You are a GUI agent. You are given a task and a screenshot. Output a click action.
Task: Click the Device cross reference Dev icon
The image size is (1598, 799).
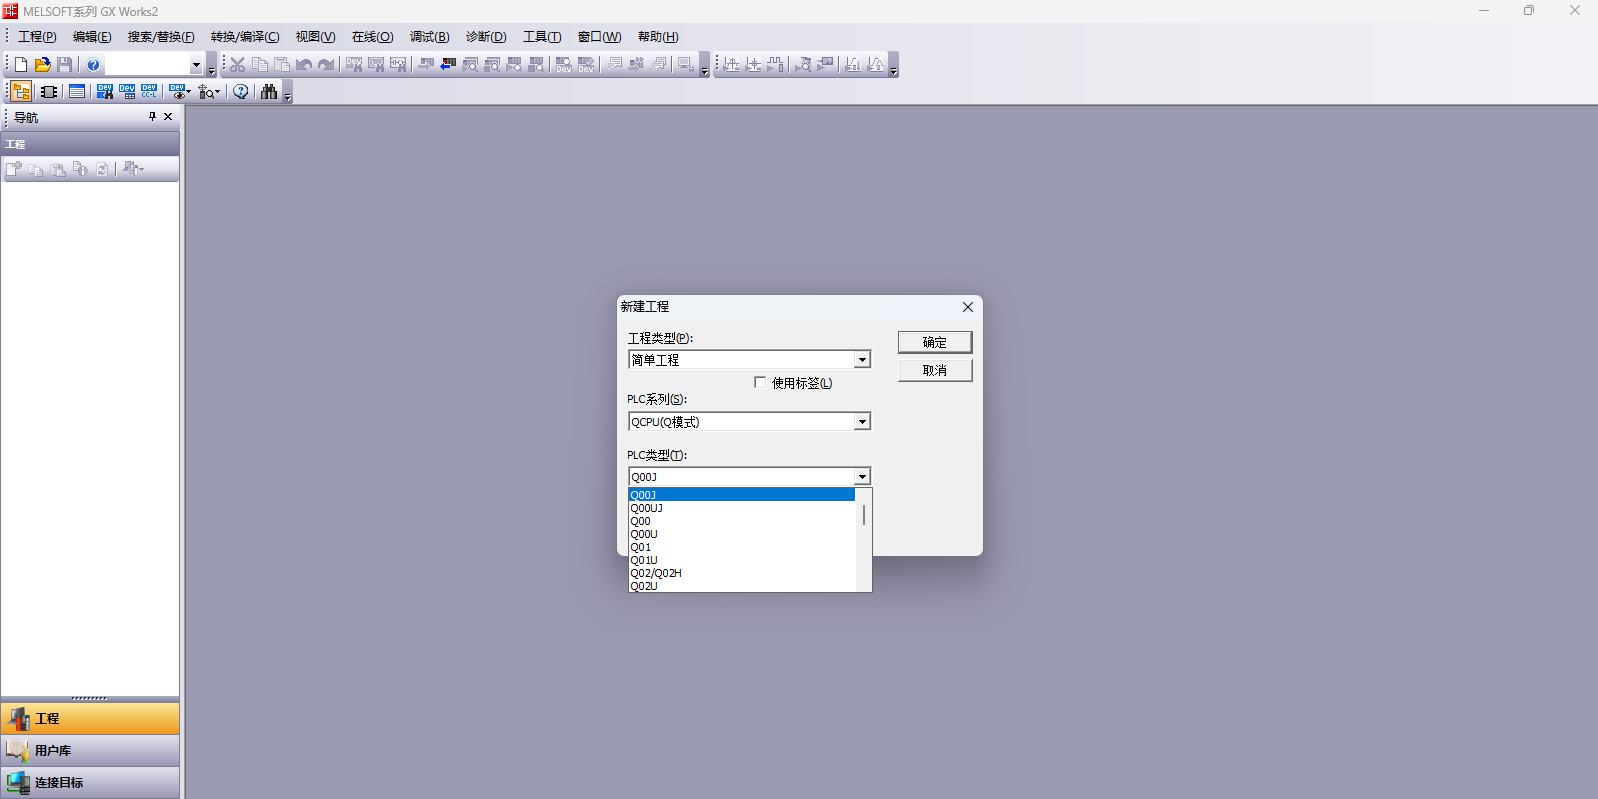(105, 91)
